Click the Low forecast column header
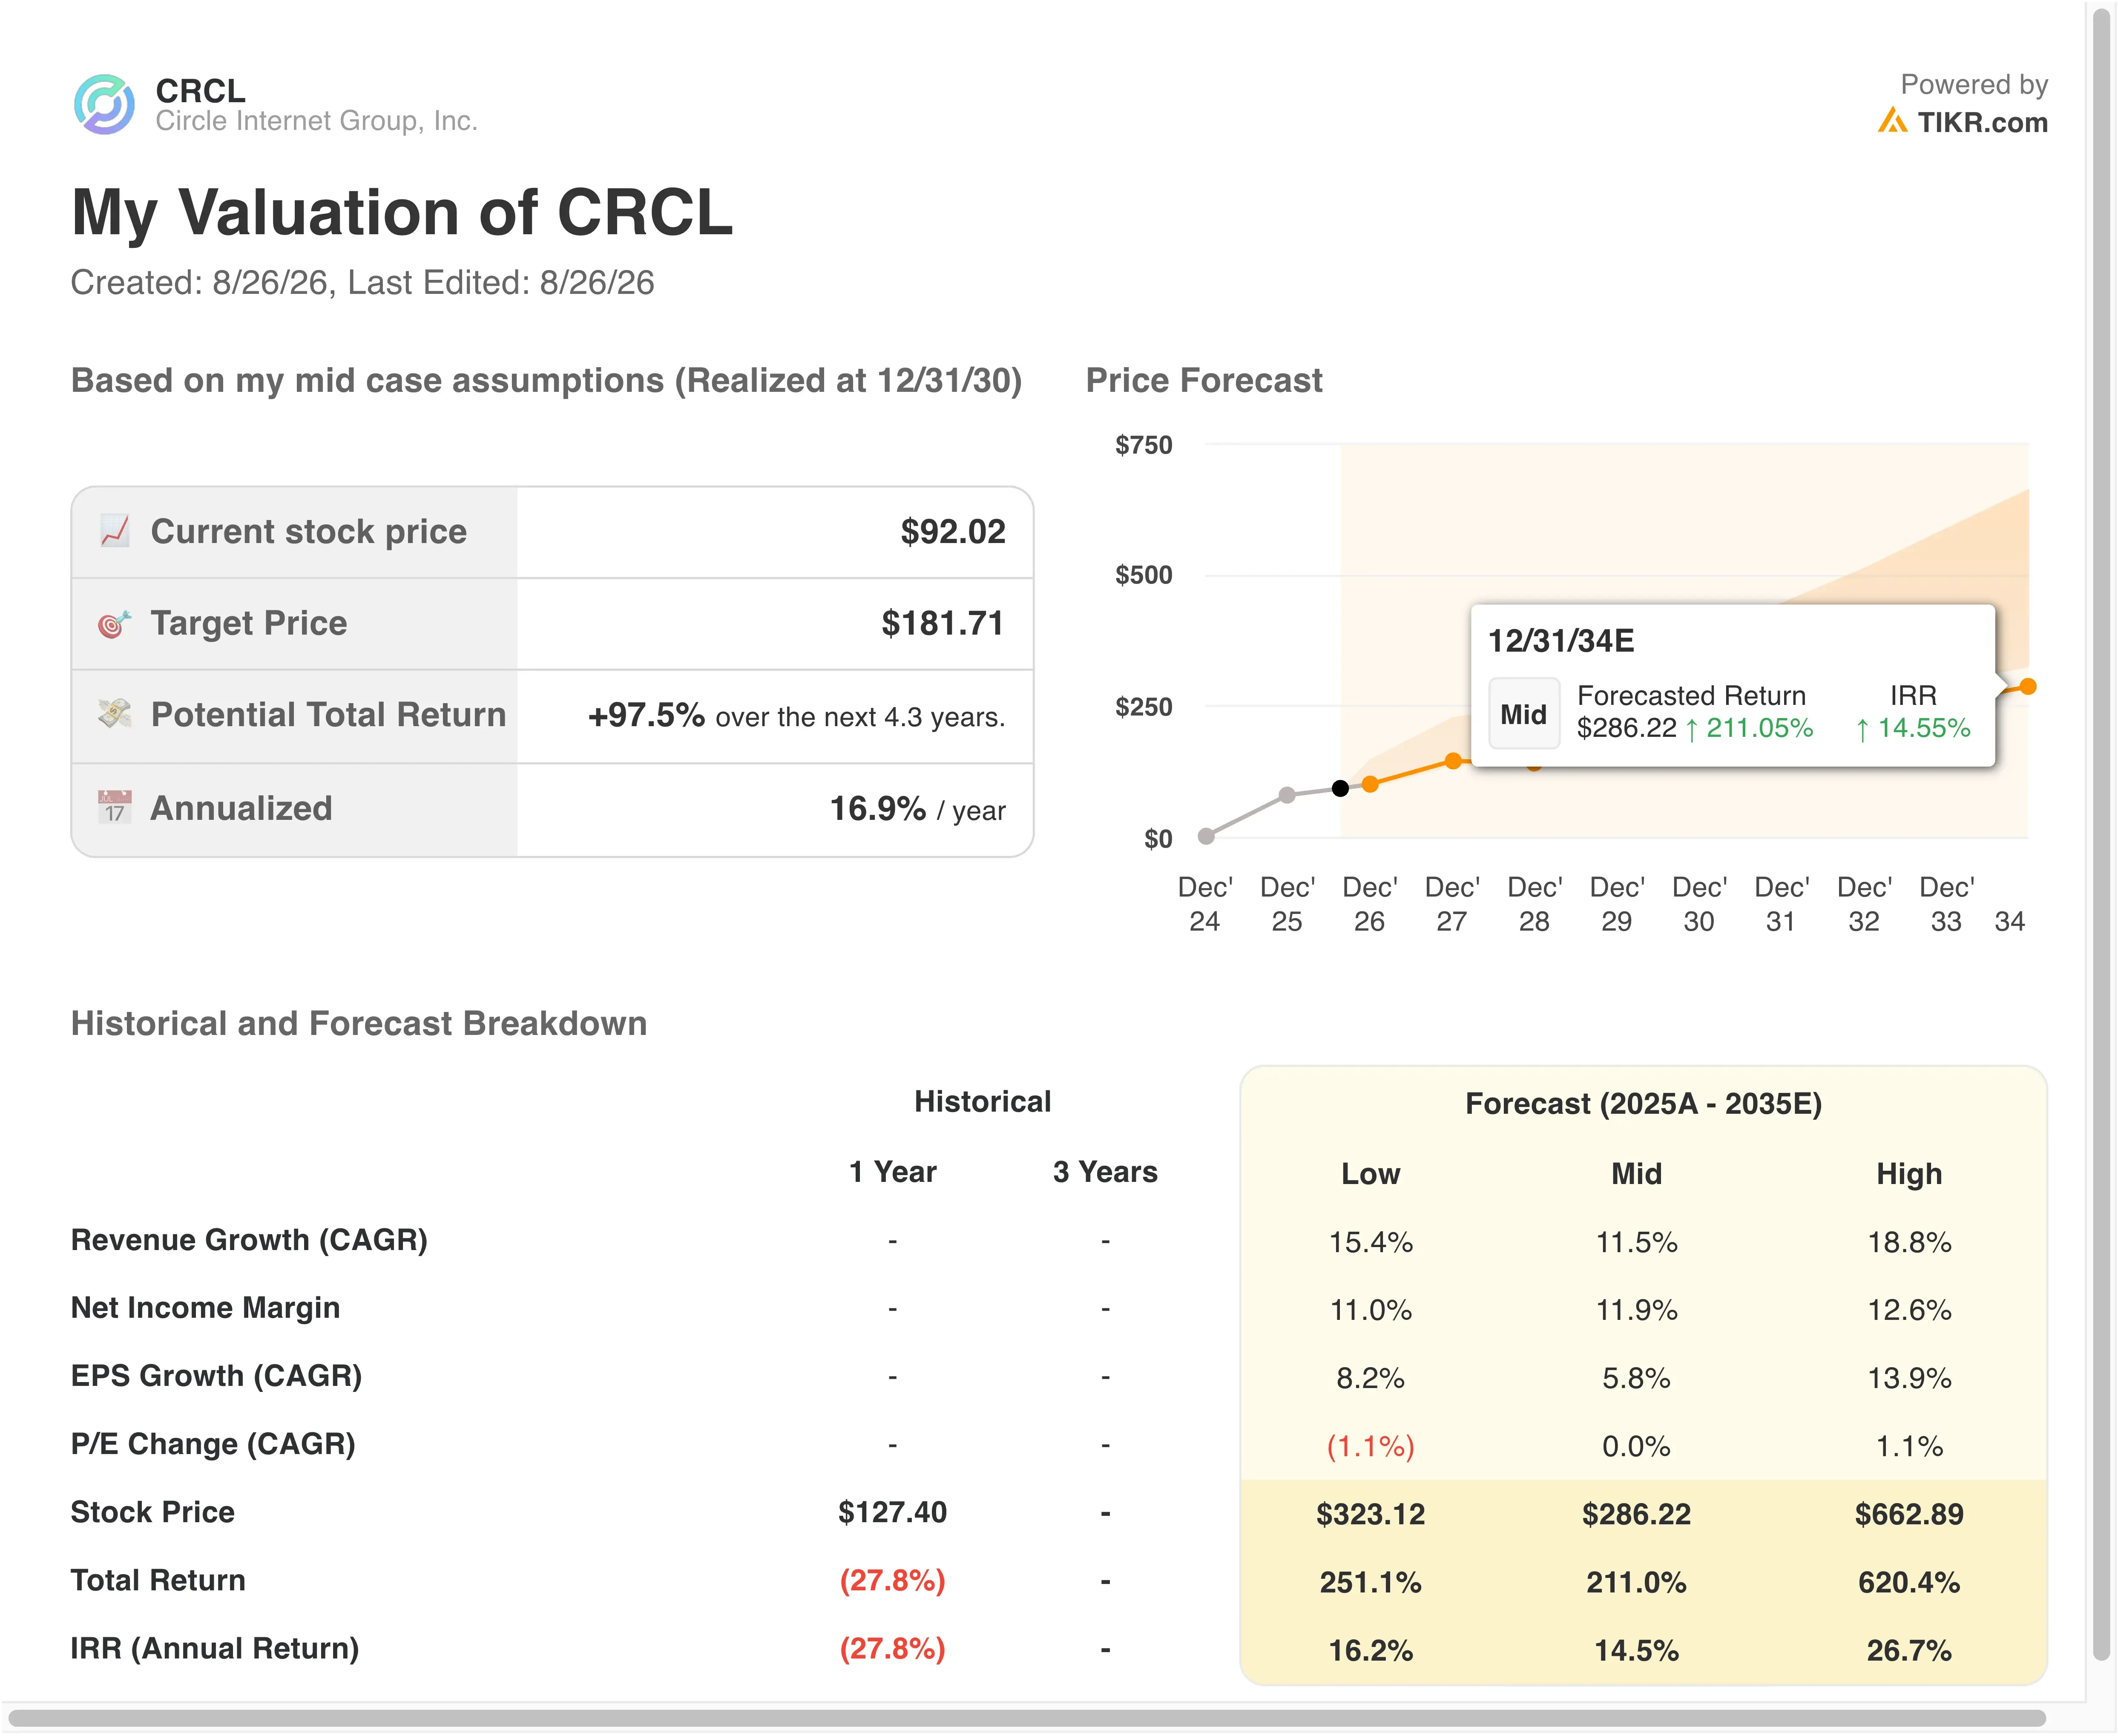 point(1370,1174)
